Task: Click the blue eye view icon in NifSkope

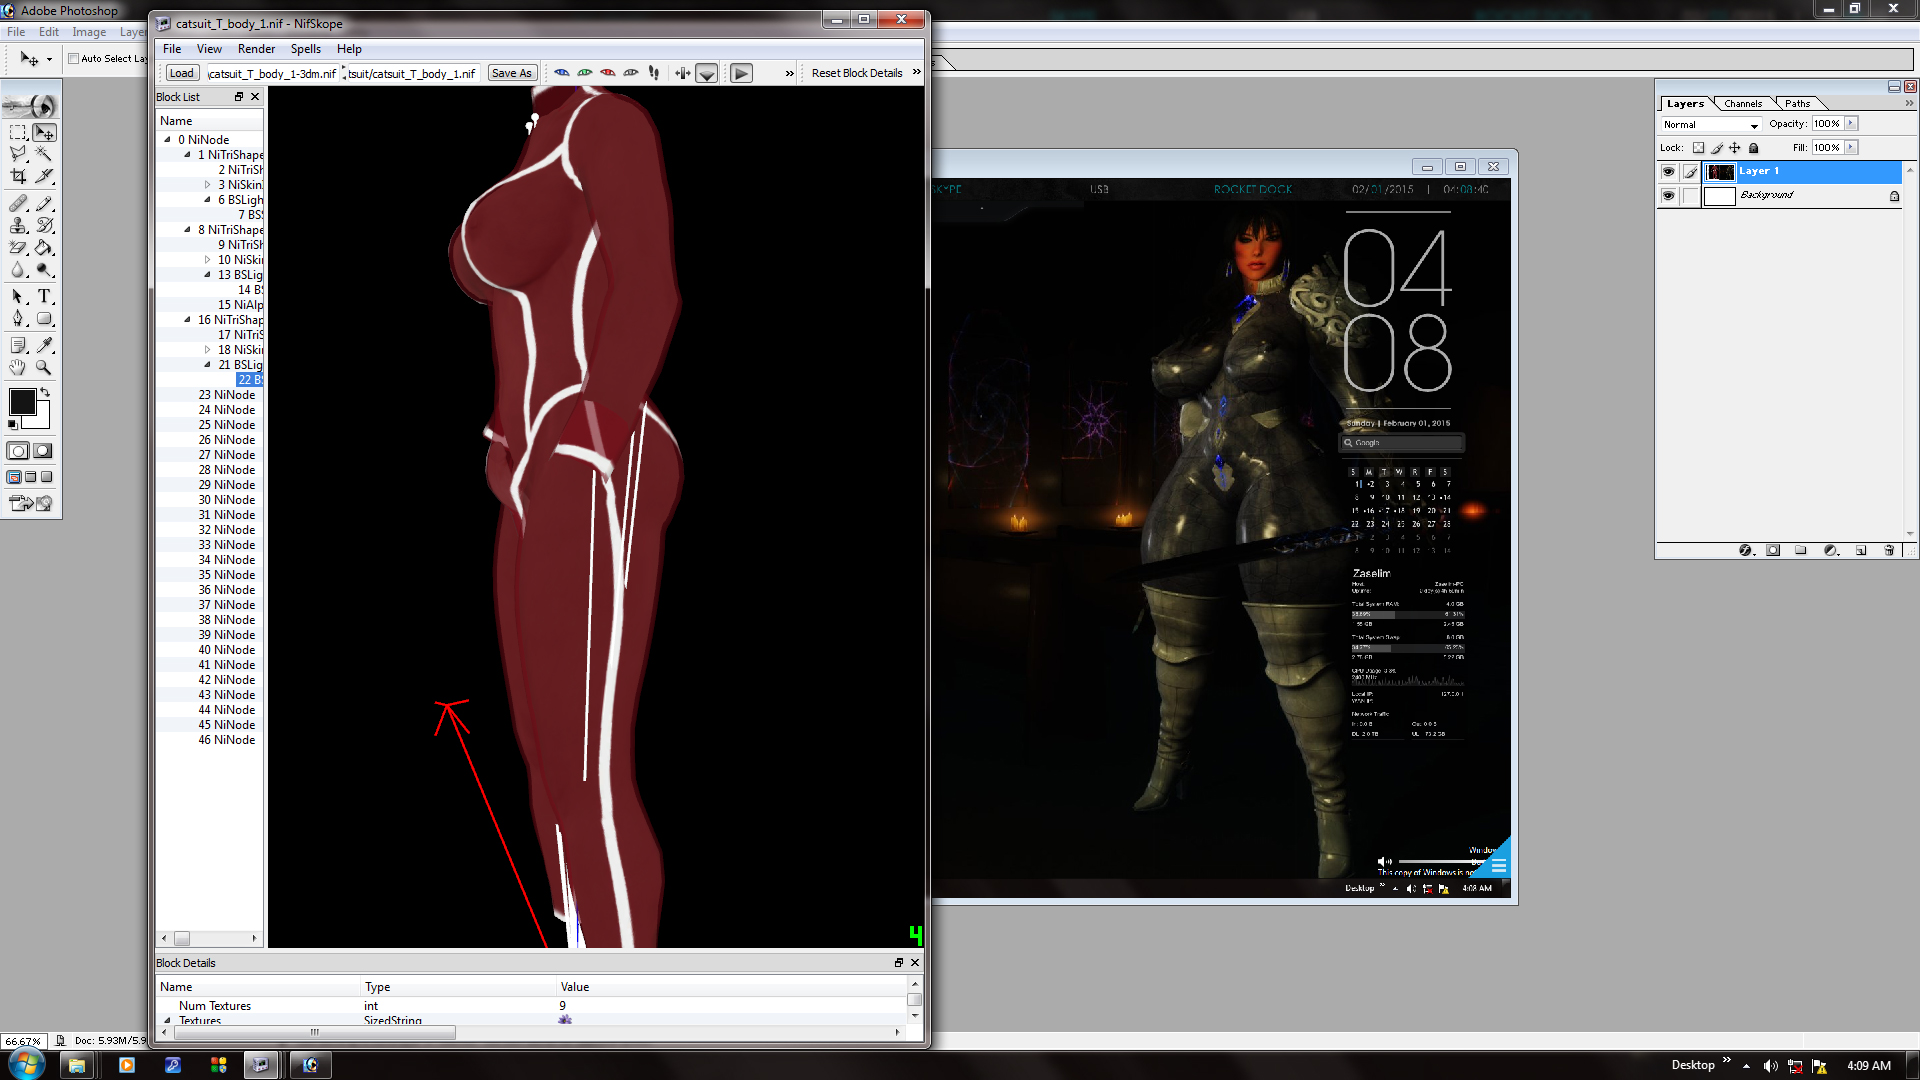Action: coord(562,73)
